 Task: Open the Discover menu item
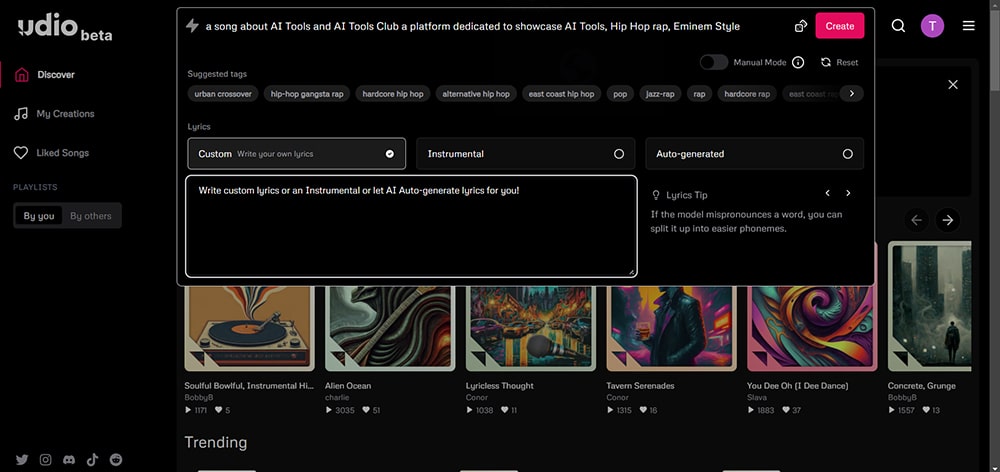tap(56, 75)
